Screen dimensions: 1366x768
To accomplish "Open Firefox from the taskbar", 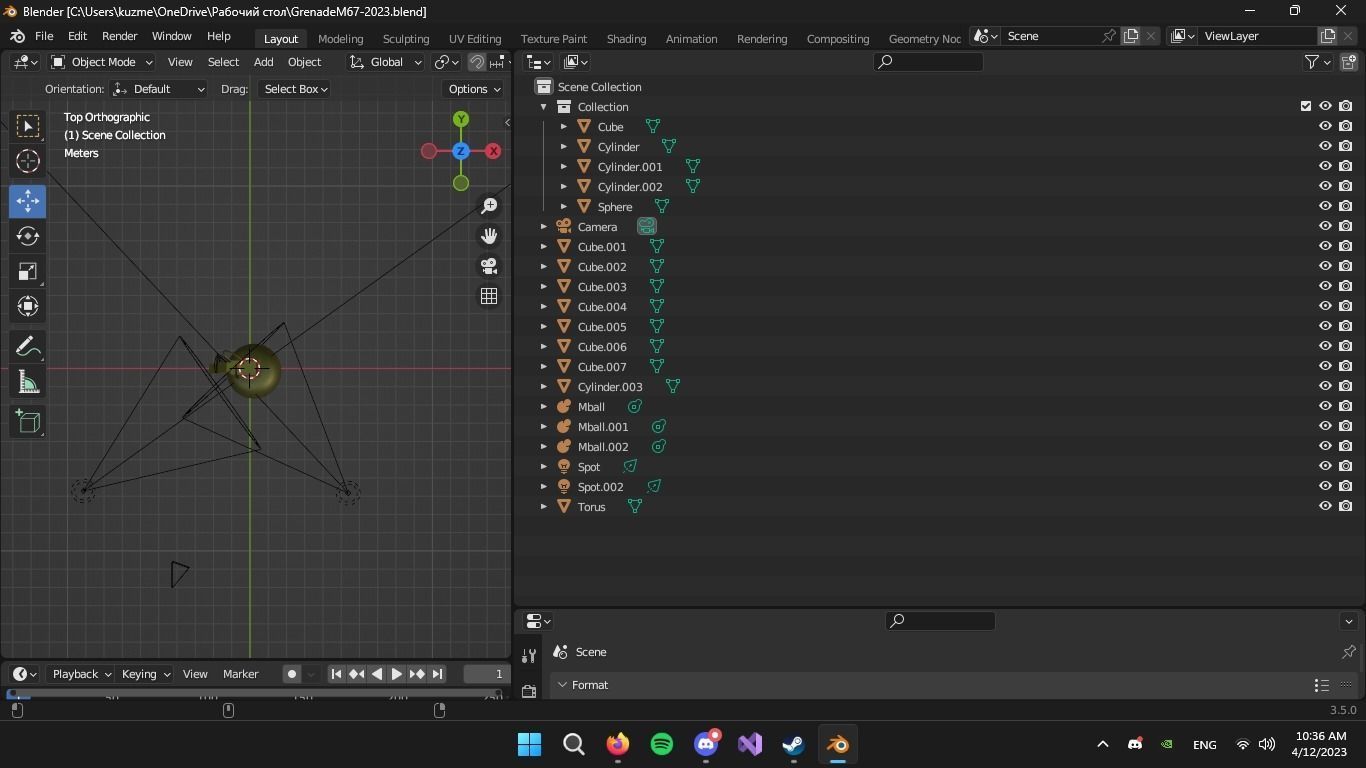I will 618,744.
